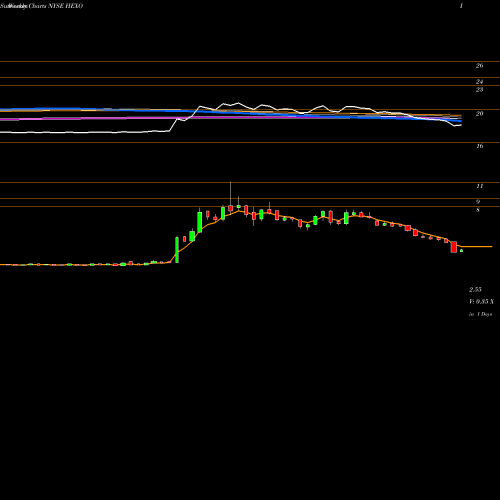Click the 'I' label at top right

461,6
